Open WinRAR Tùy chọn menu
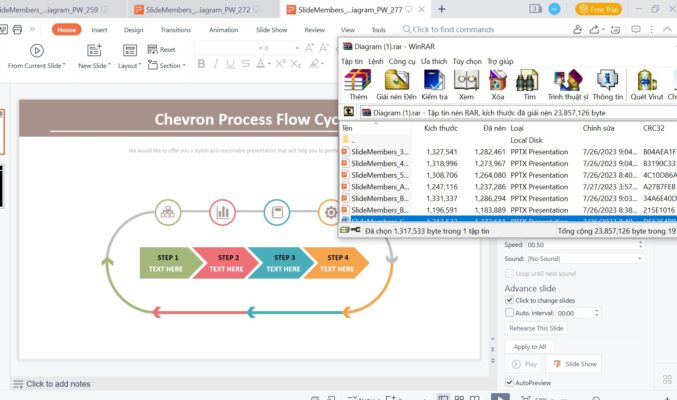Screen dimensions: 677x400 tap(467, 61)
